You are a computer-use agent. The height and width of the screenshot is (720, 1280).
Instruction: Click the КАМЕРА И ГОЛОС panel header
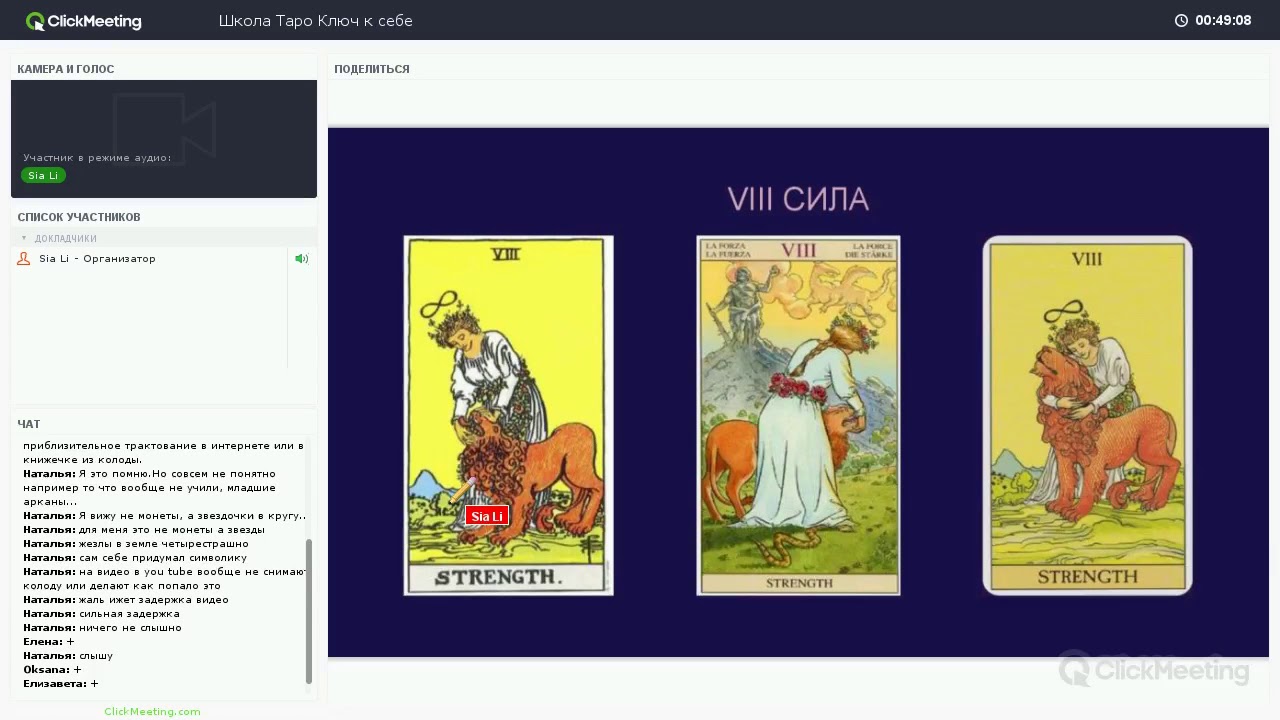(66, 69)
